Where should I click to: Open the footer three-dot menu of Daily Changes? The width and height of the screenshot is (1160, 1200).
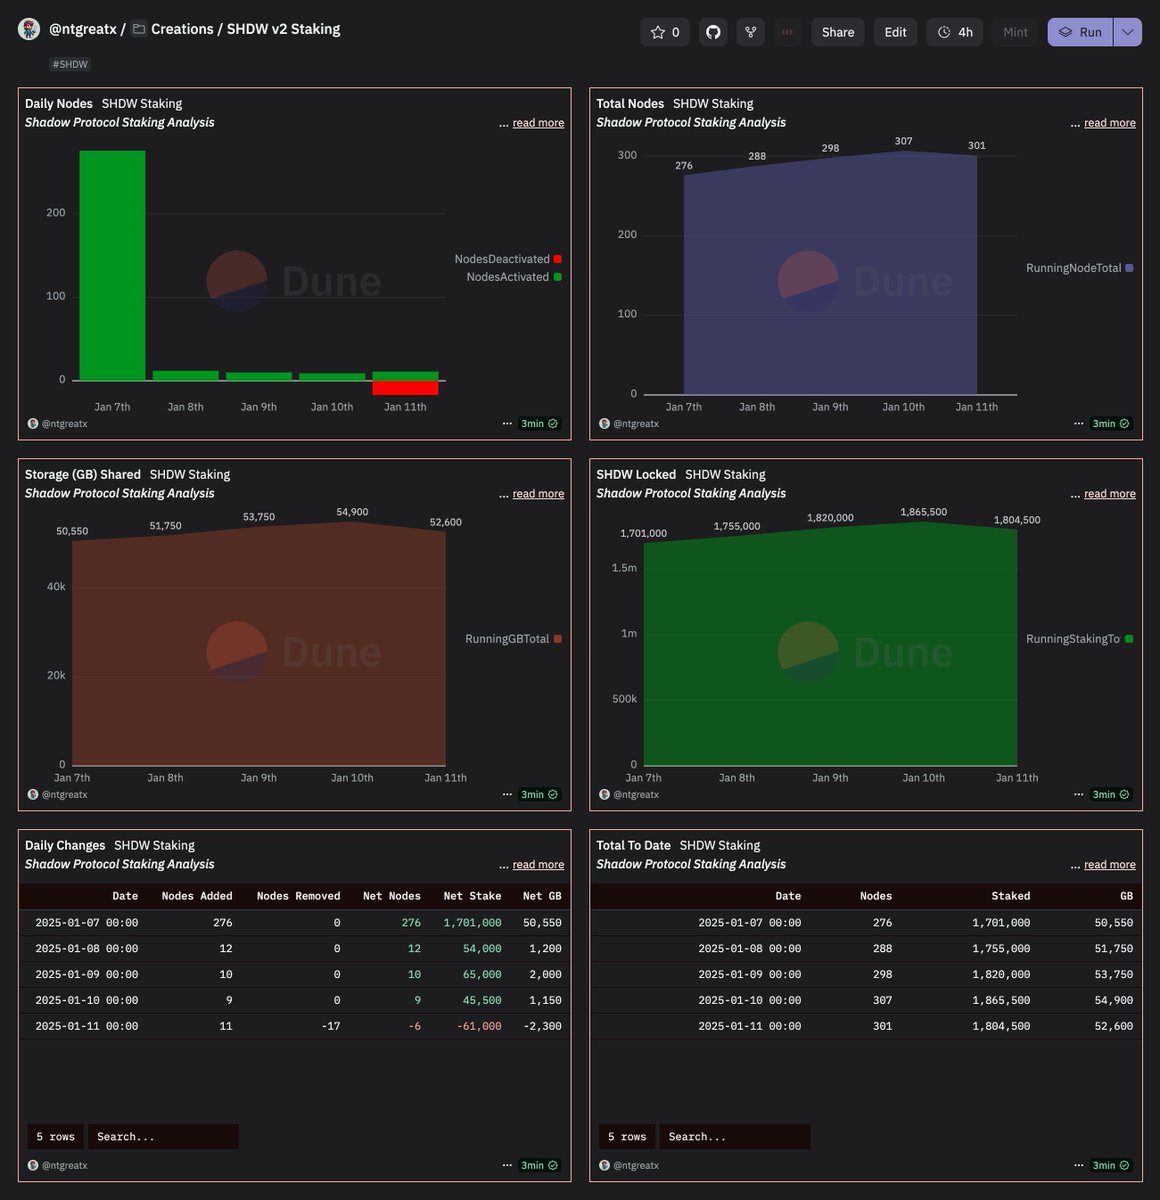point(507,1166)
